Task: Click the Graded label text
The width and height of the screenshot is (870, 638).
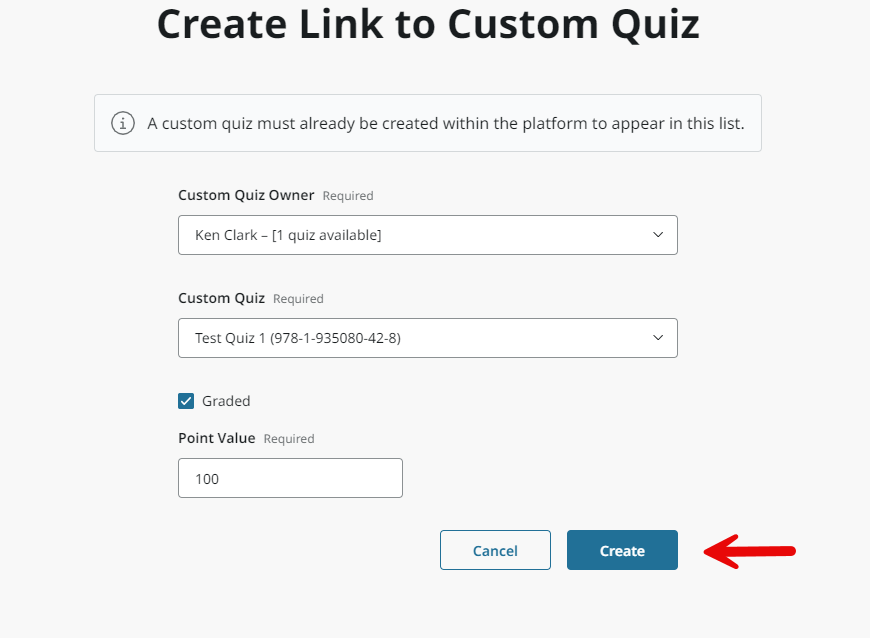Action: pyautogui.click(x=226, y=401)
